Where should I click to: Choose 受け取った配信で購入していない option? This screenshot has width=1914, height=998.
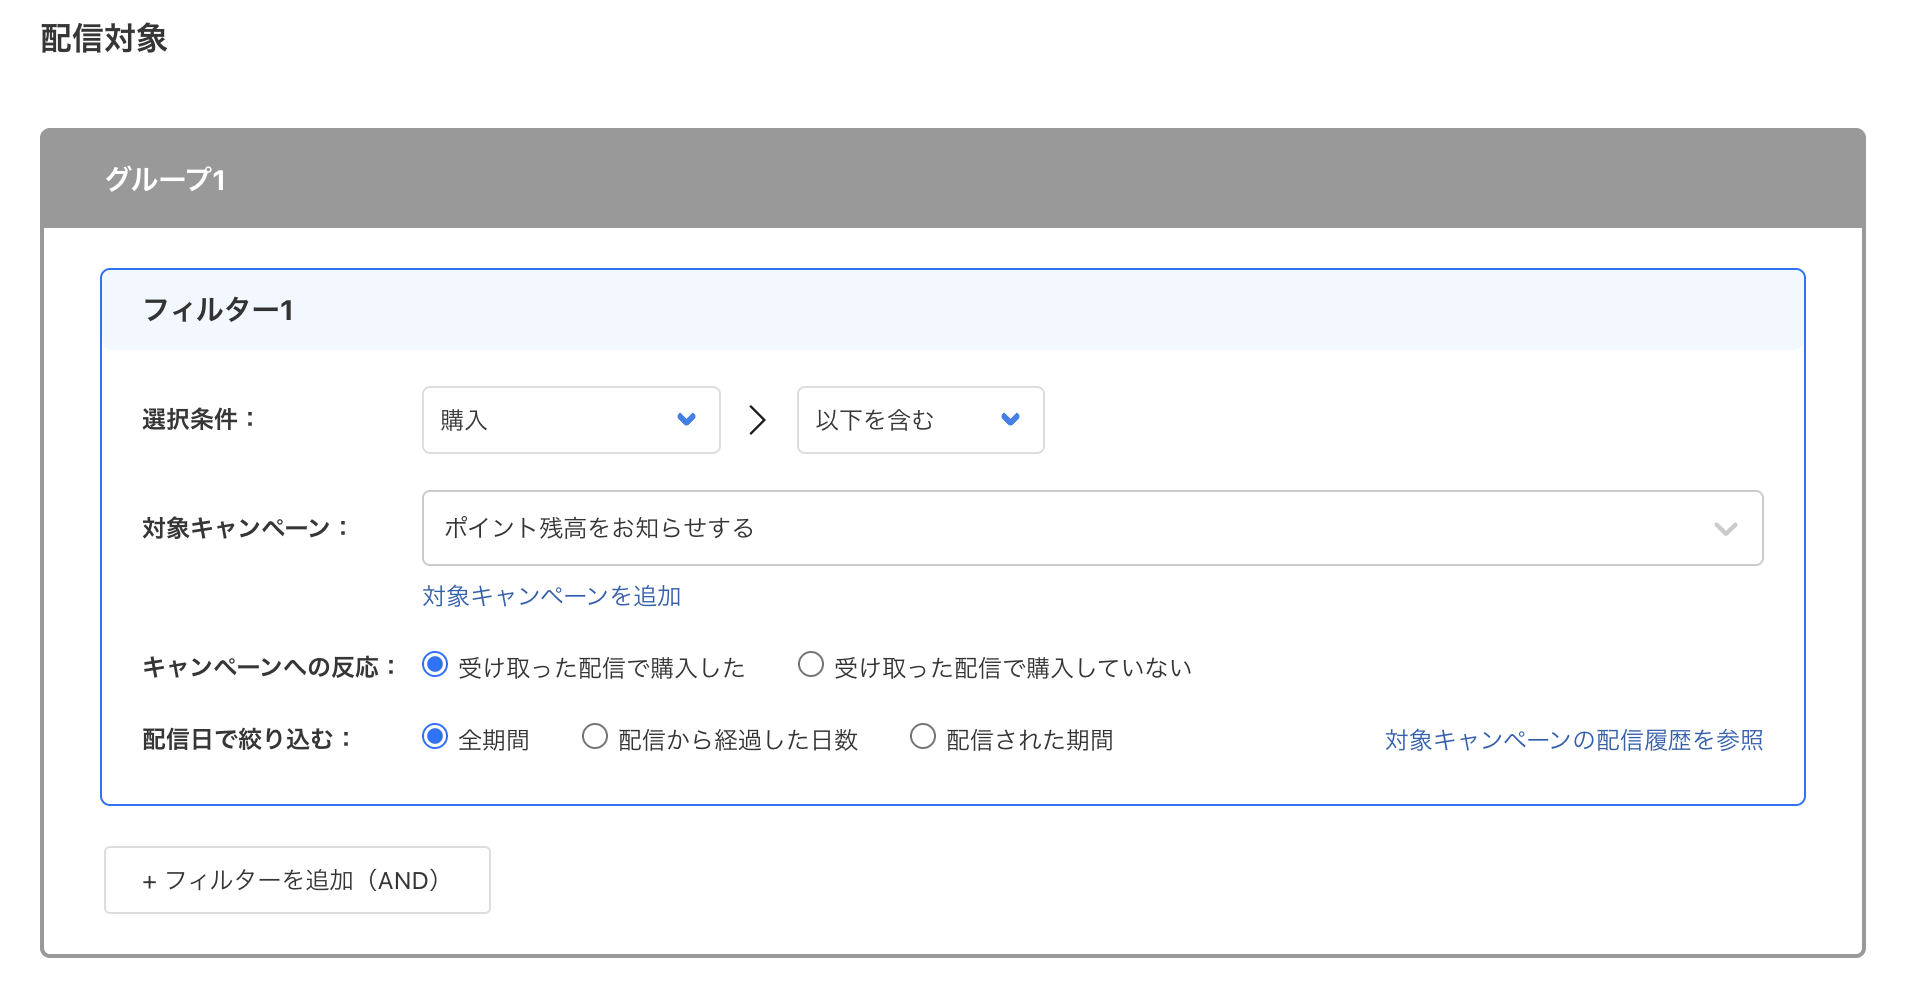pos(811,663)
